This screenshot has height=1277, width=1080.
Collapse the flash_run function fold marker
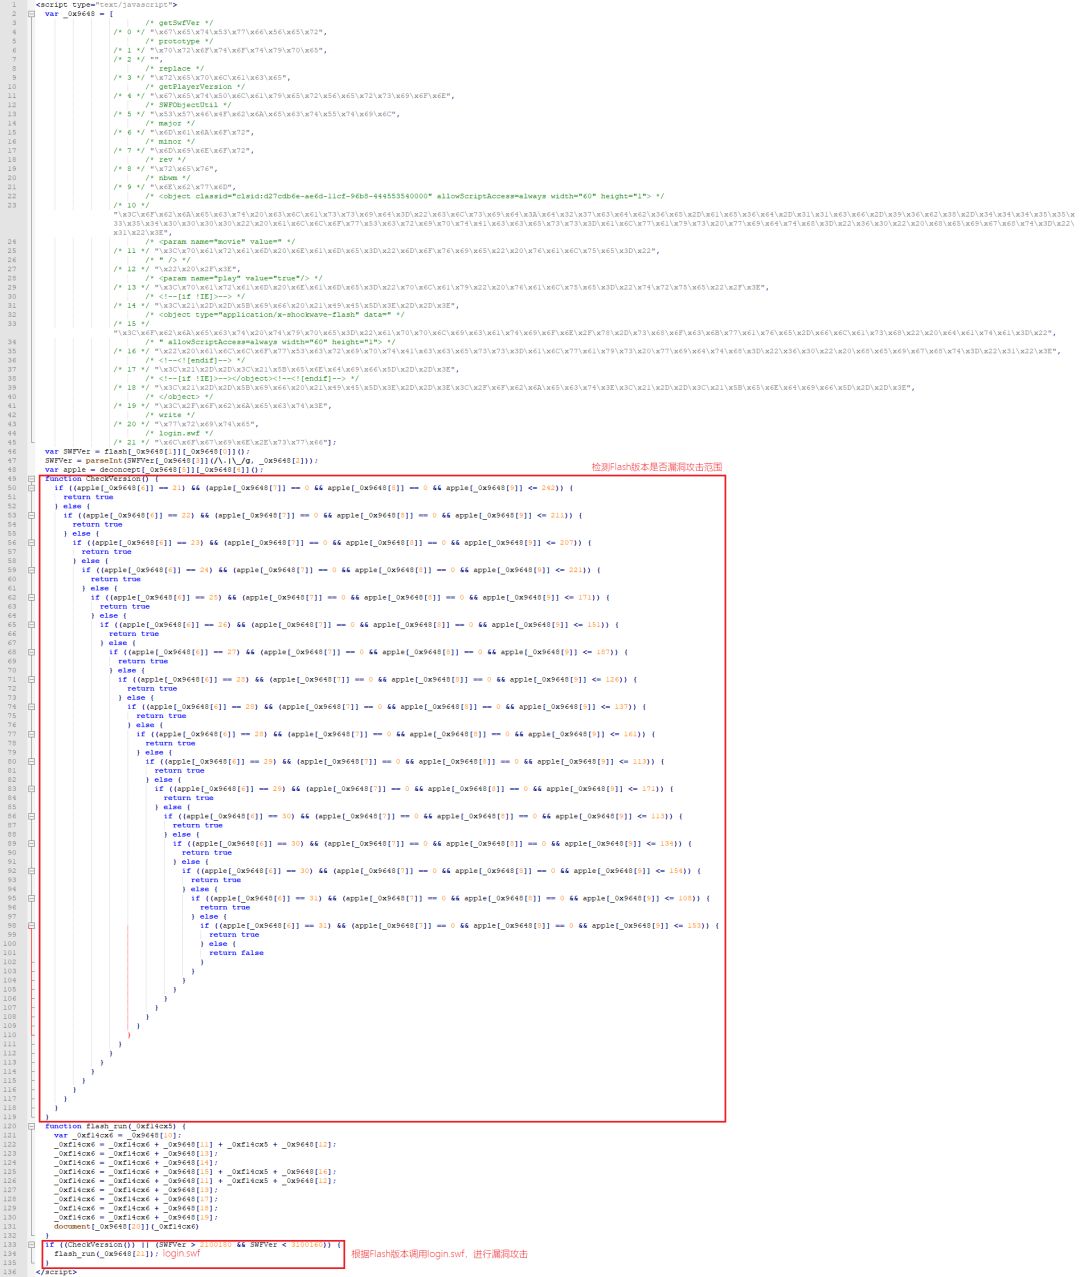click(31, 1126)
